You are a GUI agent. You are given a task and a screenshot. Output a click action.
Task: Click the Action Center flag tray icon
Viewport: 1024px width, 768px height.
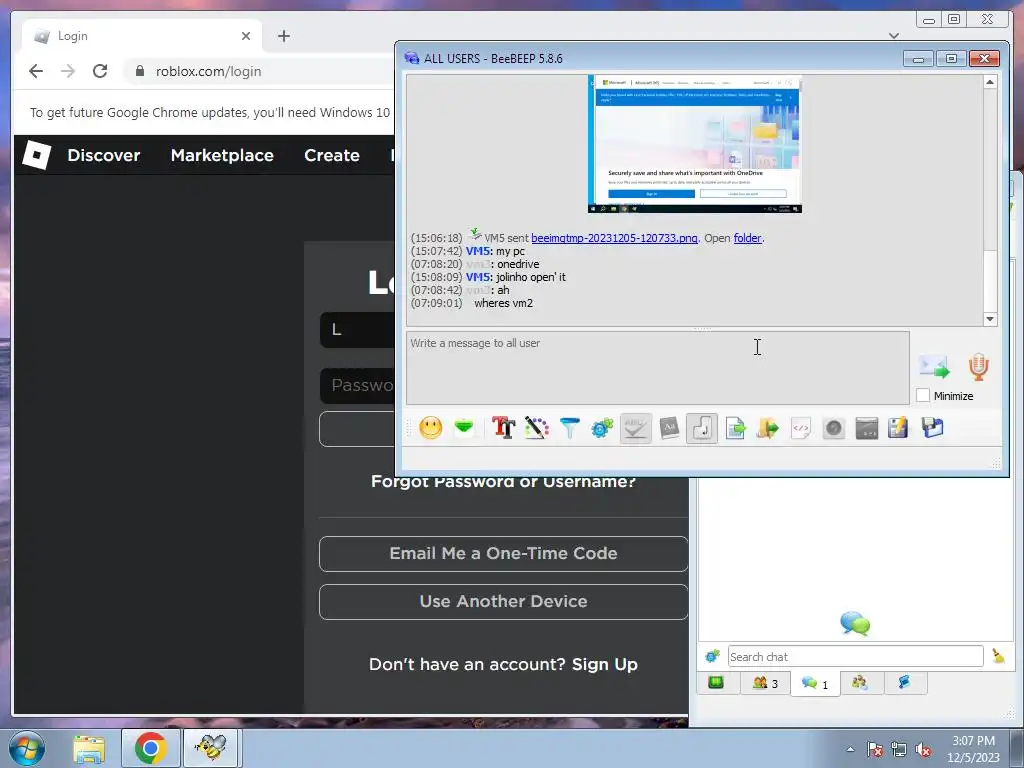coord(875,750)
